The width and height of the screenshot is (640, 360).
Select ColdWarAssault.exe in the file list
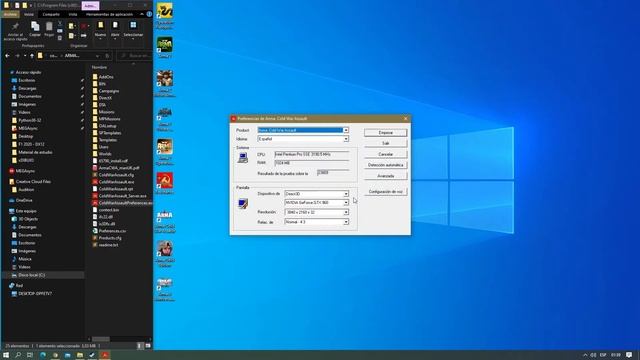pyautogui.click(x=116, y=182)
